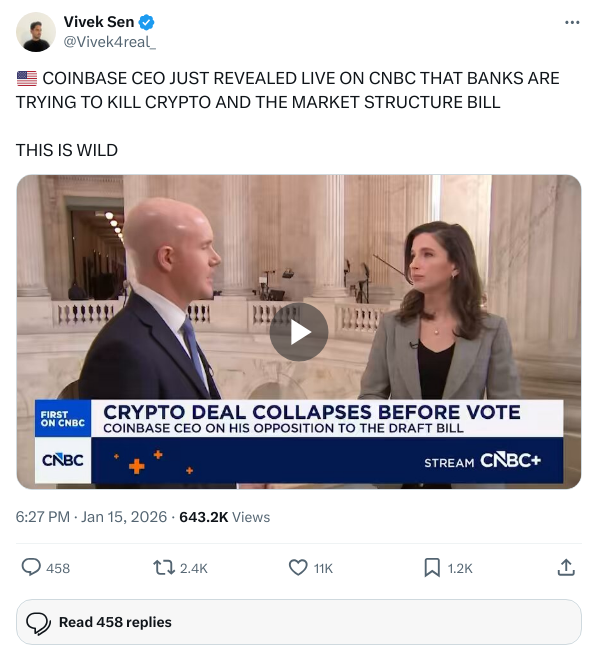Like the post with heart icon

(298, 568)
